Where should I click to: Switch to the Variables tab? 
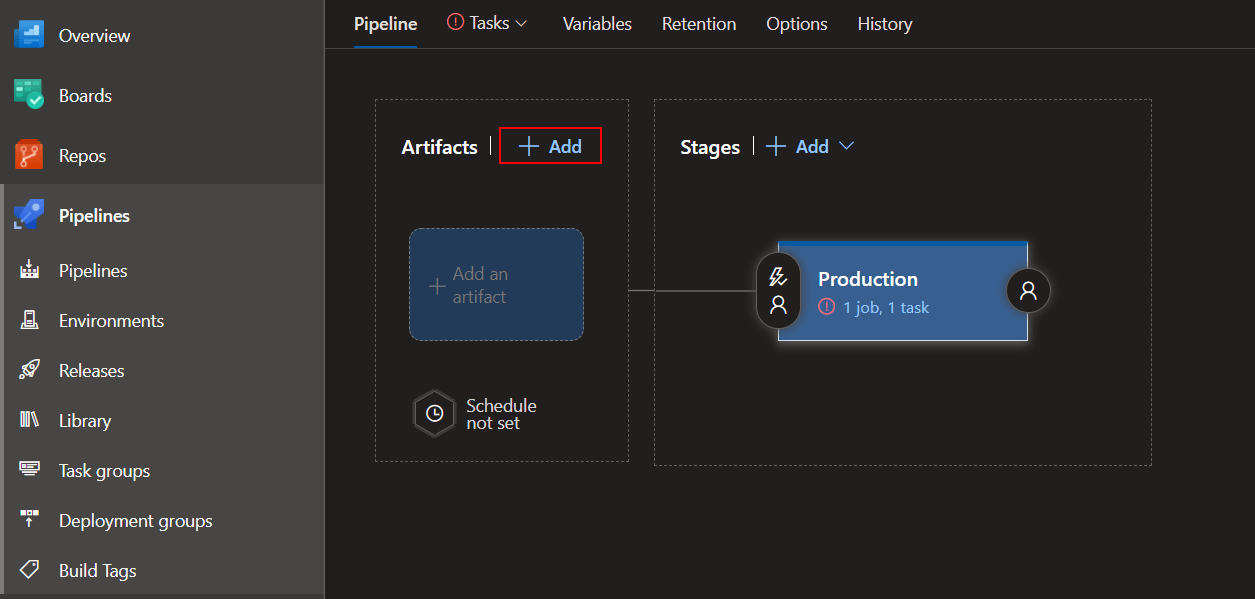[596, 23]
